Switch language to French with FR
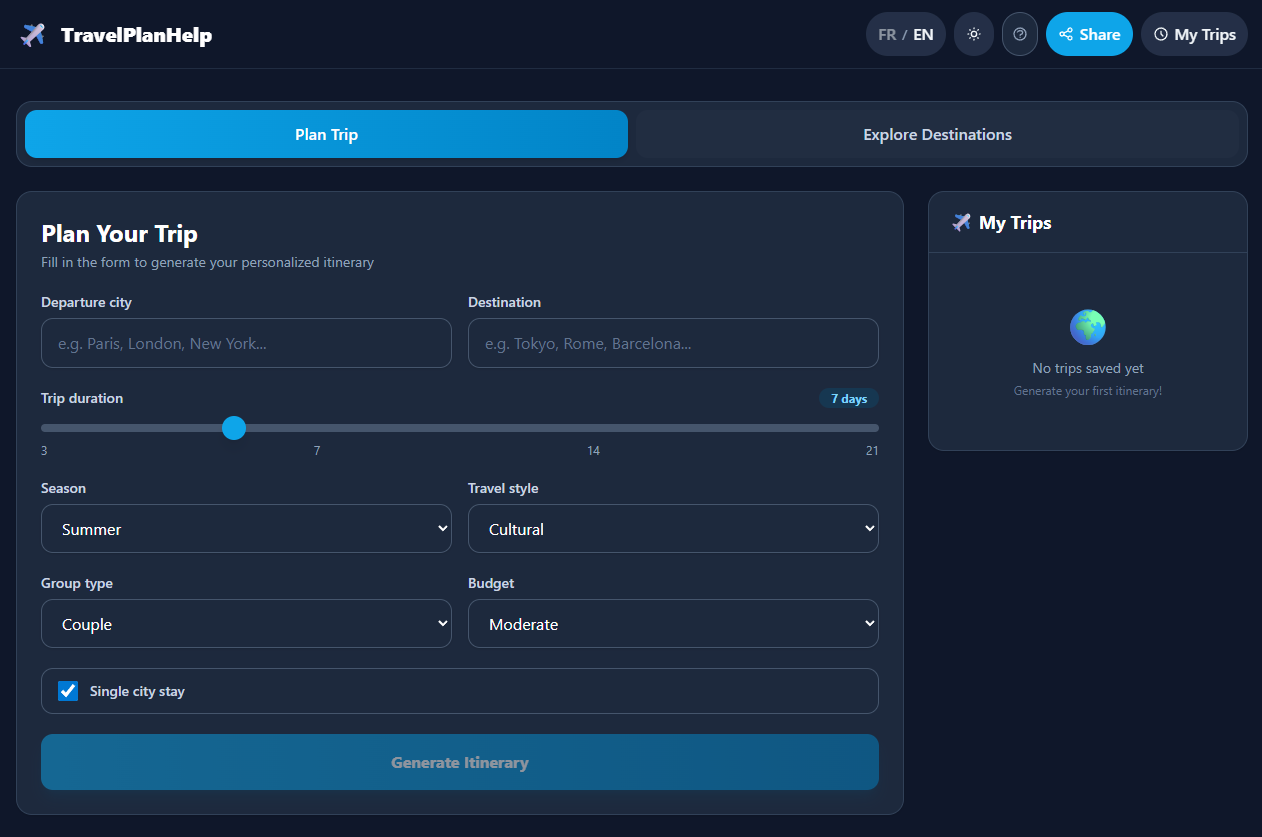1262x837 pixels. (x=886, y=34)
